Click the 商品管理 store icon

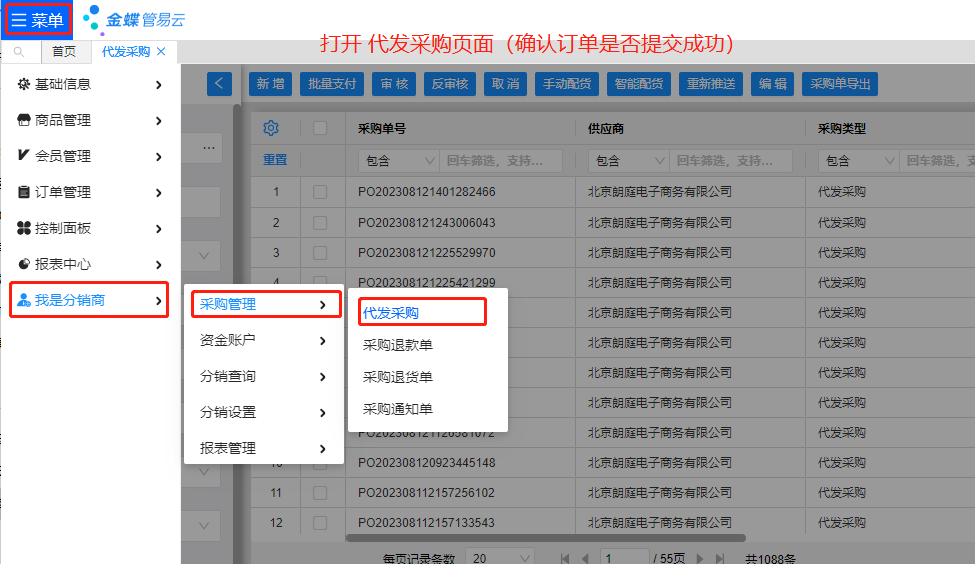[x=24, y=120]
